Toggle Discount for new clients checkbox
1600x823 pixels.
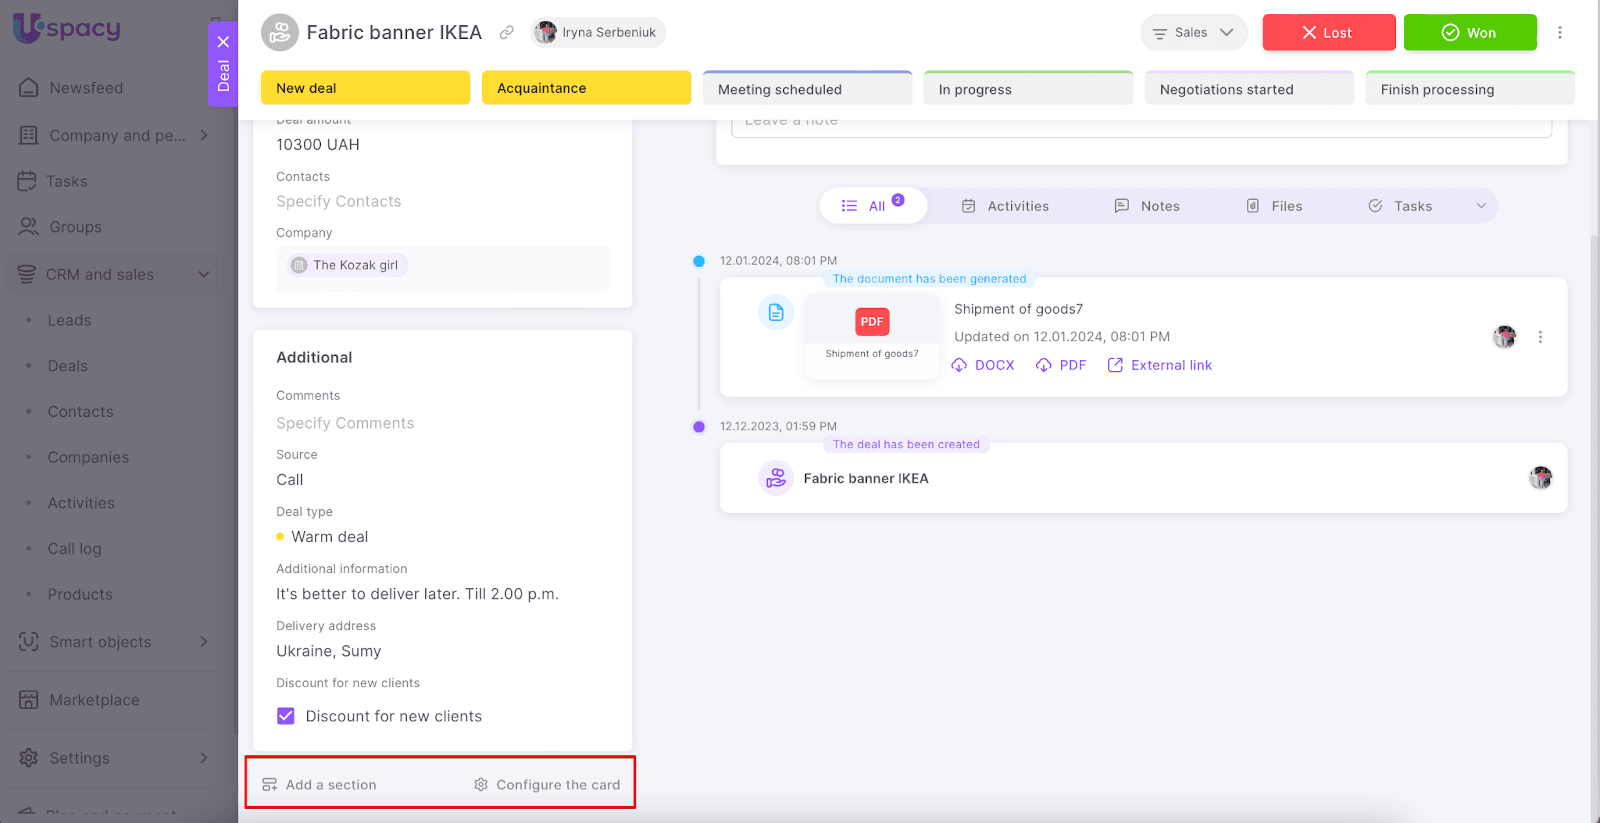(x=286, y=716)
